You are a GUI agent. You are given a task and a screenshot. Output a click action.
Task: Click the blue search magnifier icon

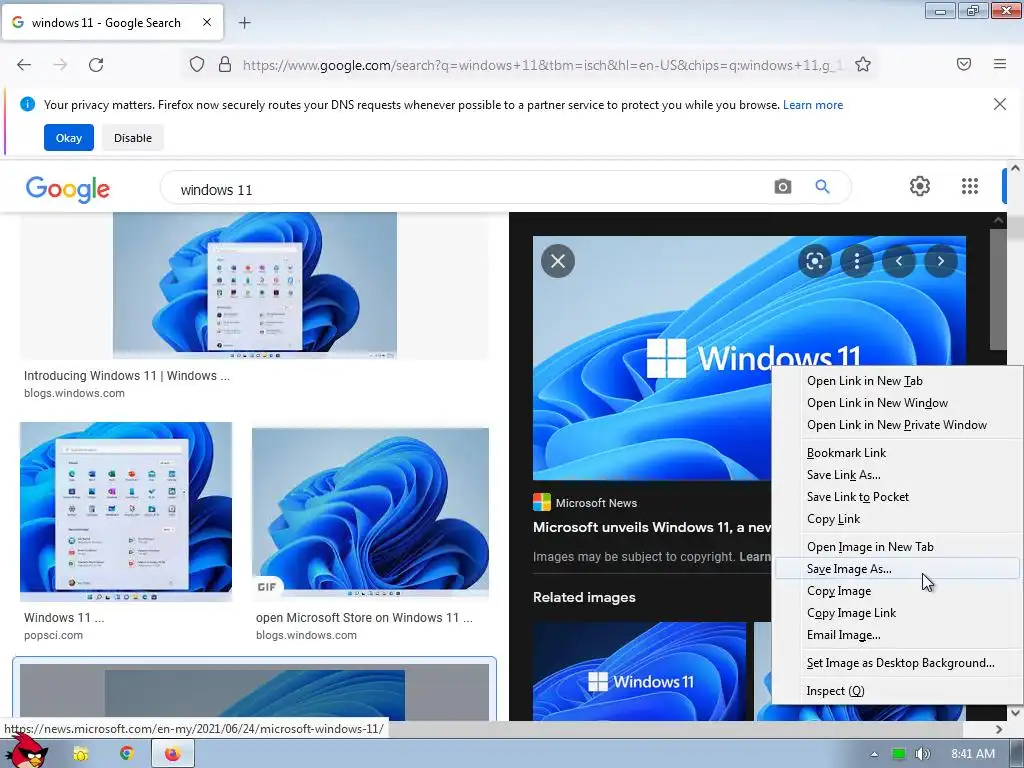(x=822, y=187)
